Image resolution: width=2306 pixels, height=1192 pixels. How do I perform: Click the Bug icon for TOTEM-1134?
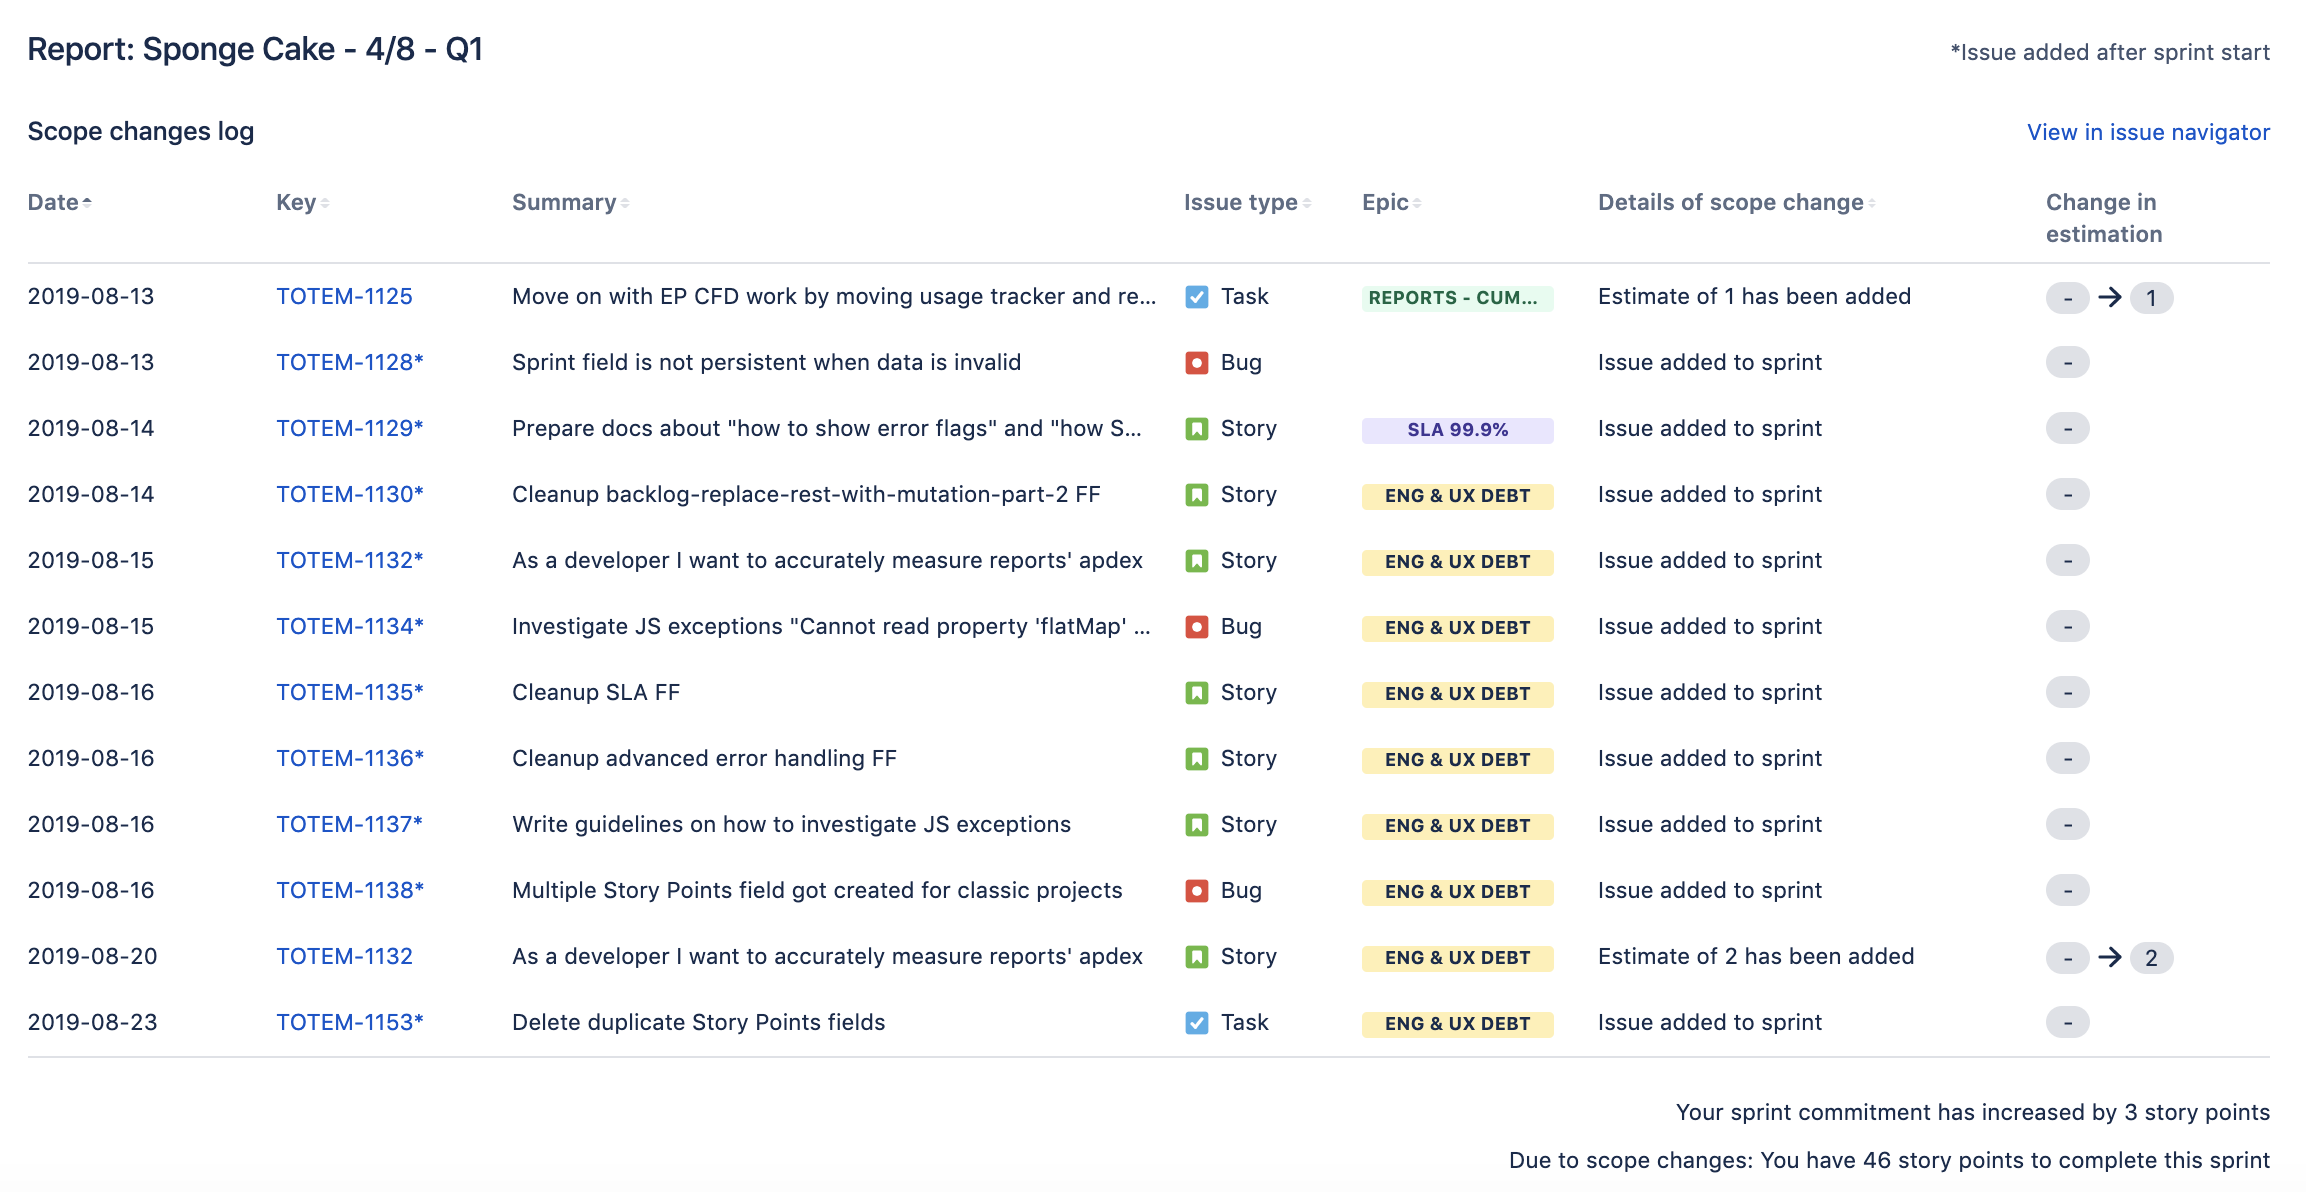pyautogui.click(x=1196, y=627)
